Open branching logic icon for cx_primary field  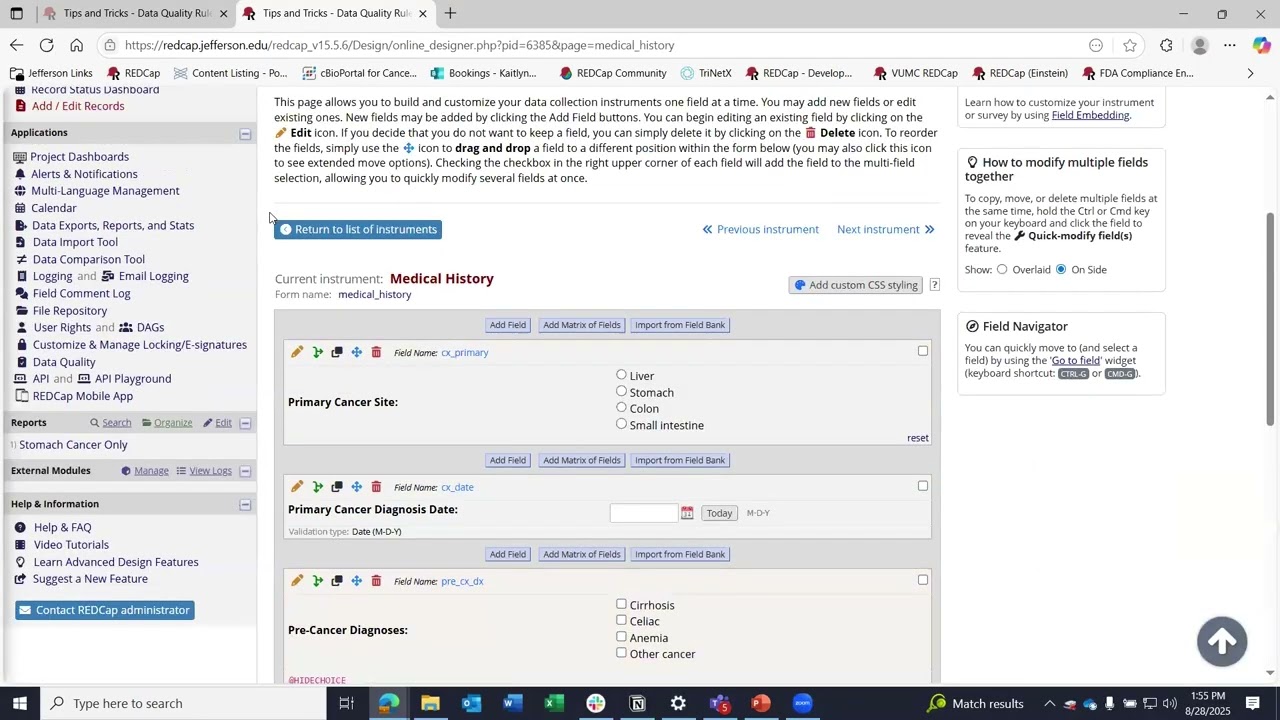click(317, 352)
